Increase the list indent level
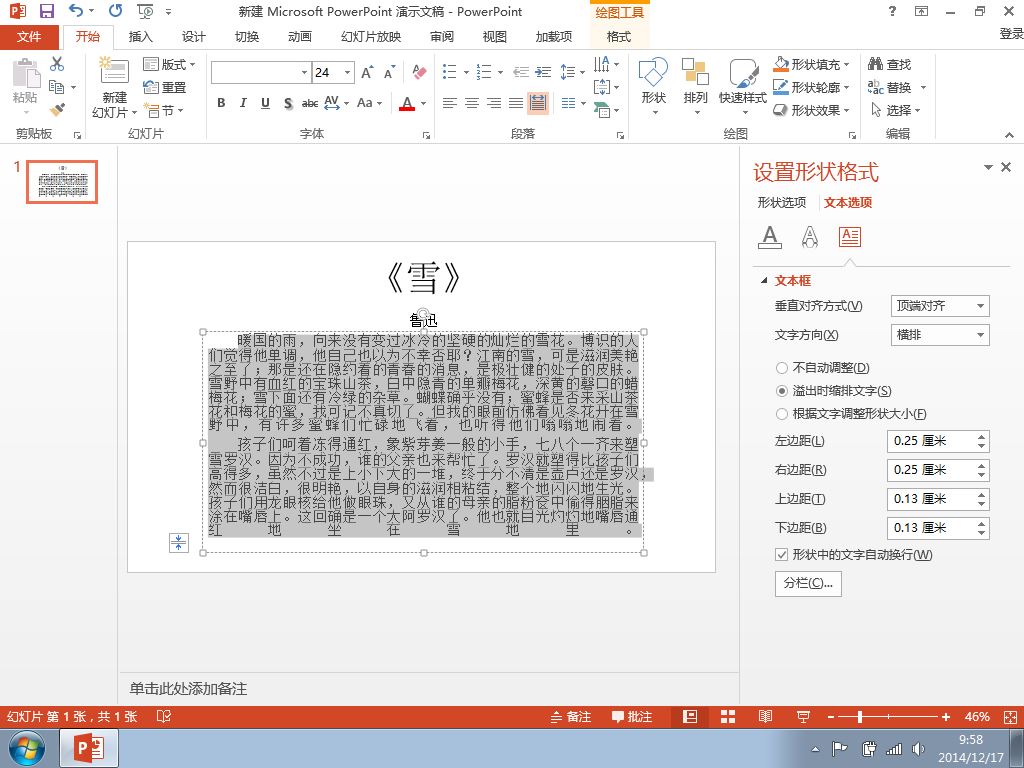The image size is (1024, 768). tap(543, 72)
